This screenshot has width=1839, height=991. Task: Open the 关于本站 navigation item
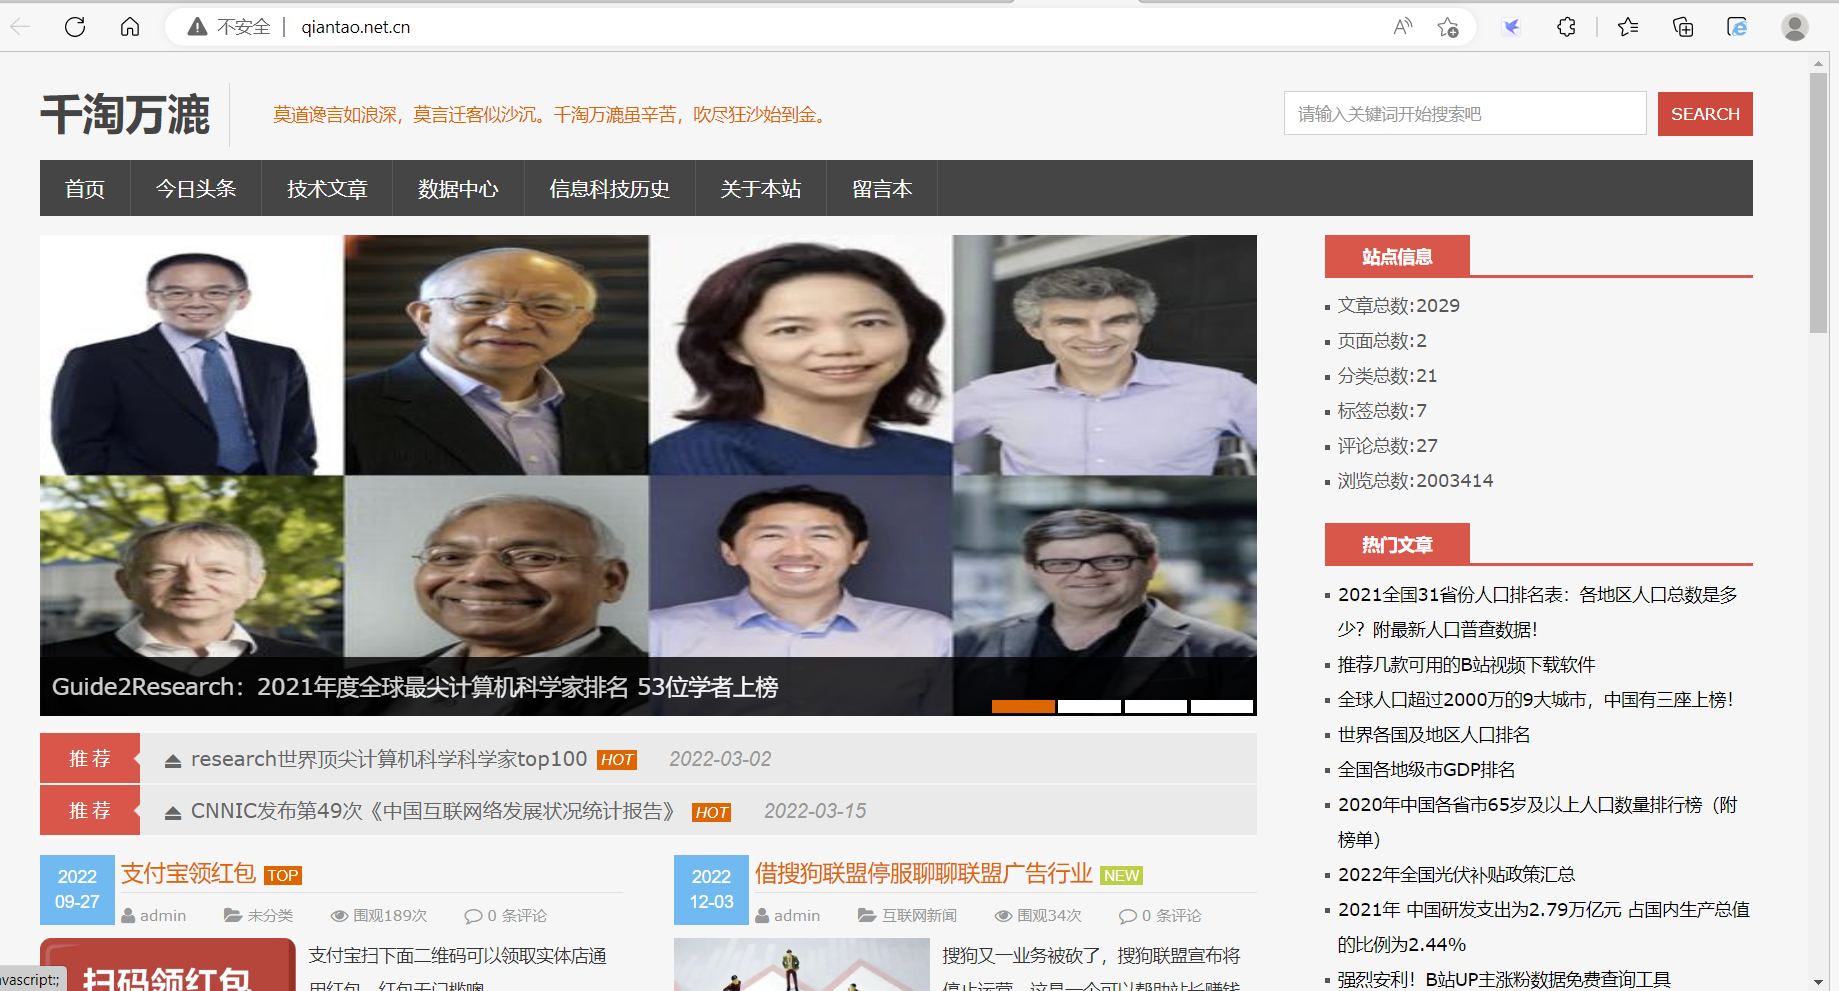click(x=761, y=188)
